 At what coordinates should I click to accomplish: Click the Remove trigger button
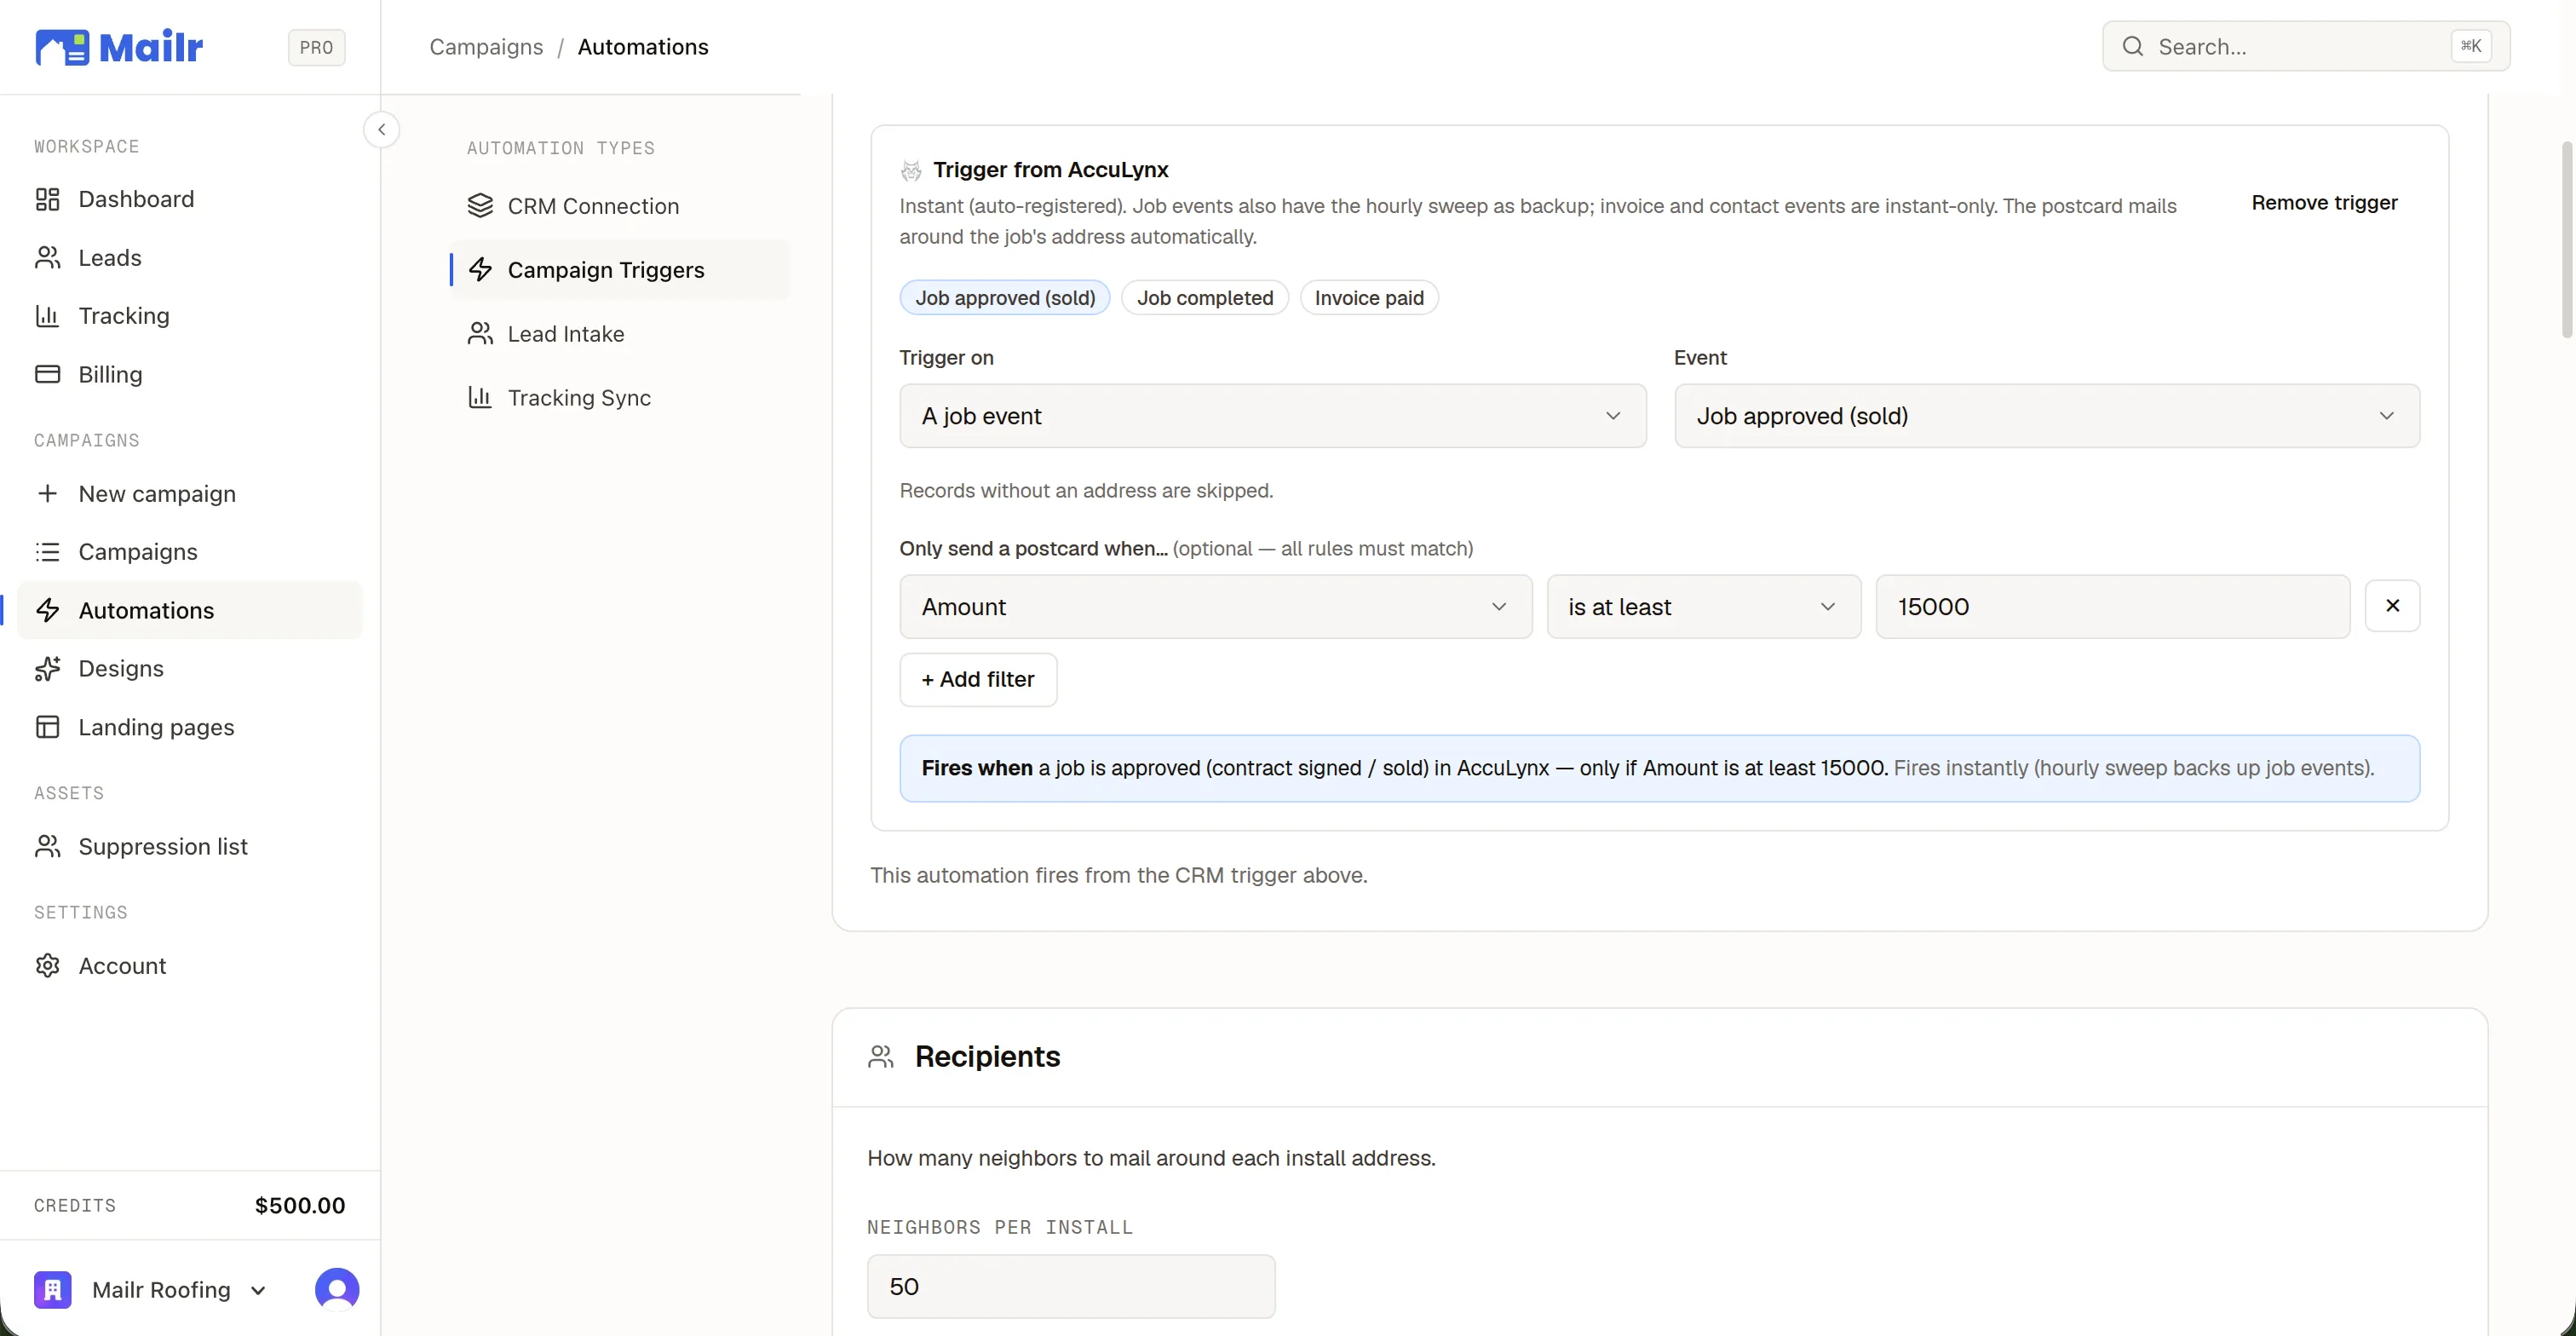pos(2324,203)
